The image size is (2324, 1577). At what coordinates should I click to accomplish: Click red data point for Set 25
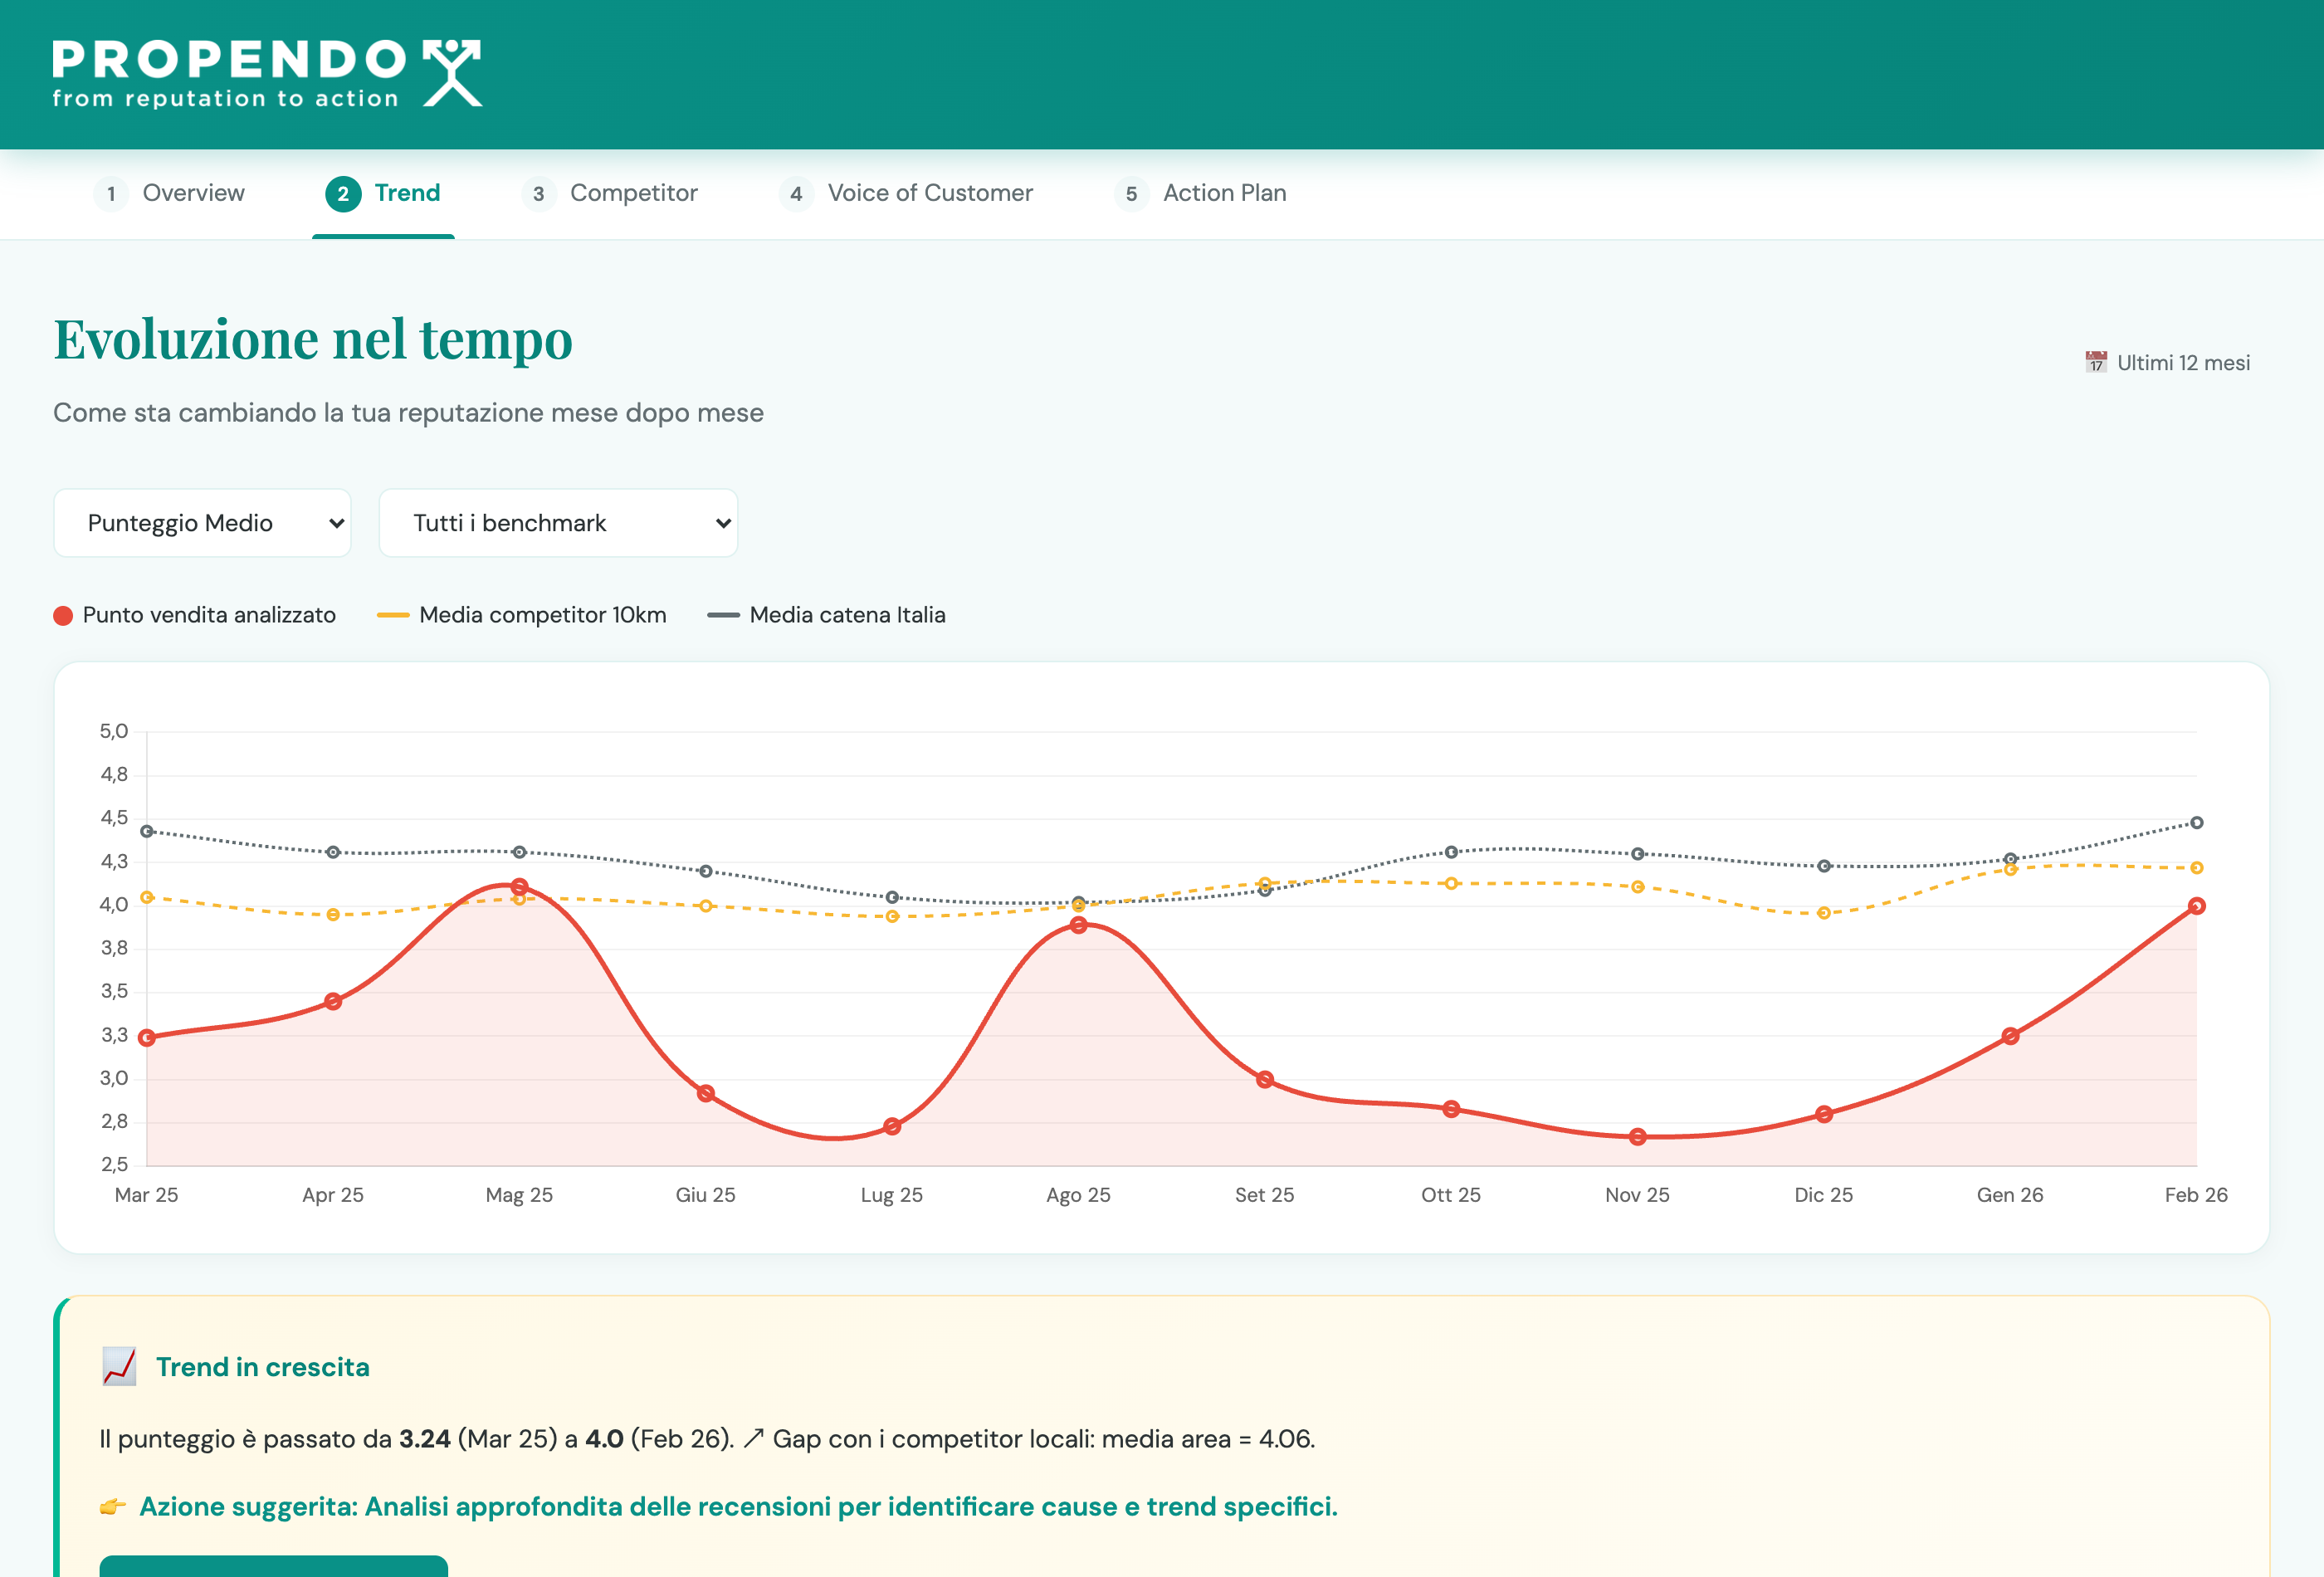click(x=1265, y=1079)
